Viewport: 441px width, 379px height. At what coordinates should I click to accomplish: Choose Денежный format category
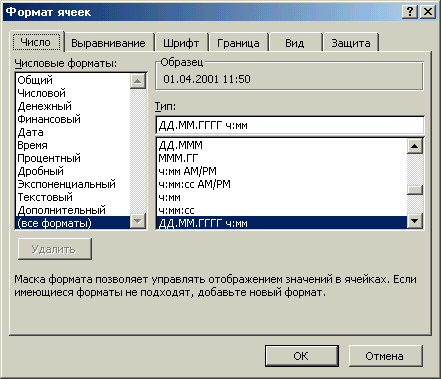coord(73,106)
